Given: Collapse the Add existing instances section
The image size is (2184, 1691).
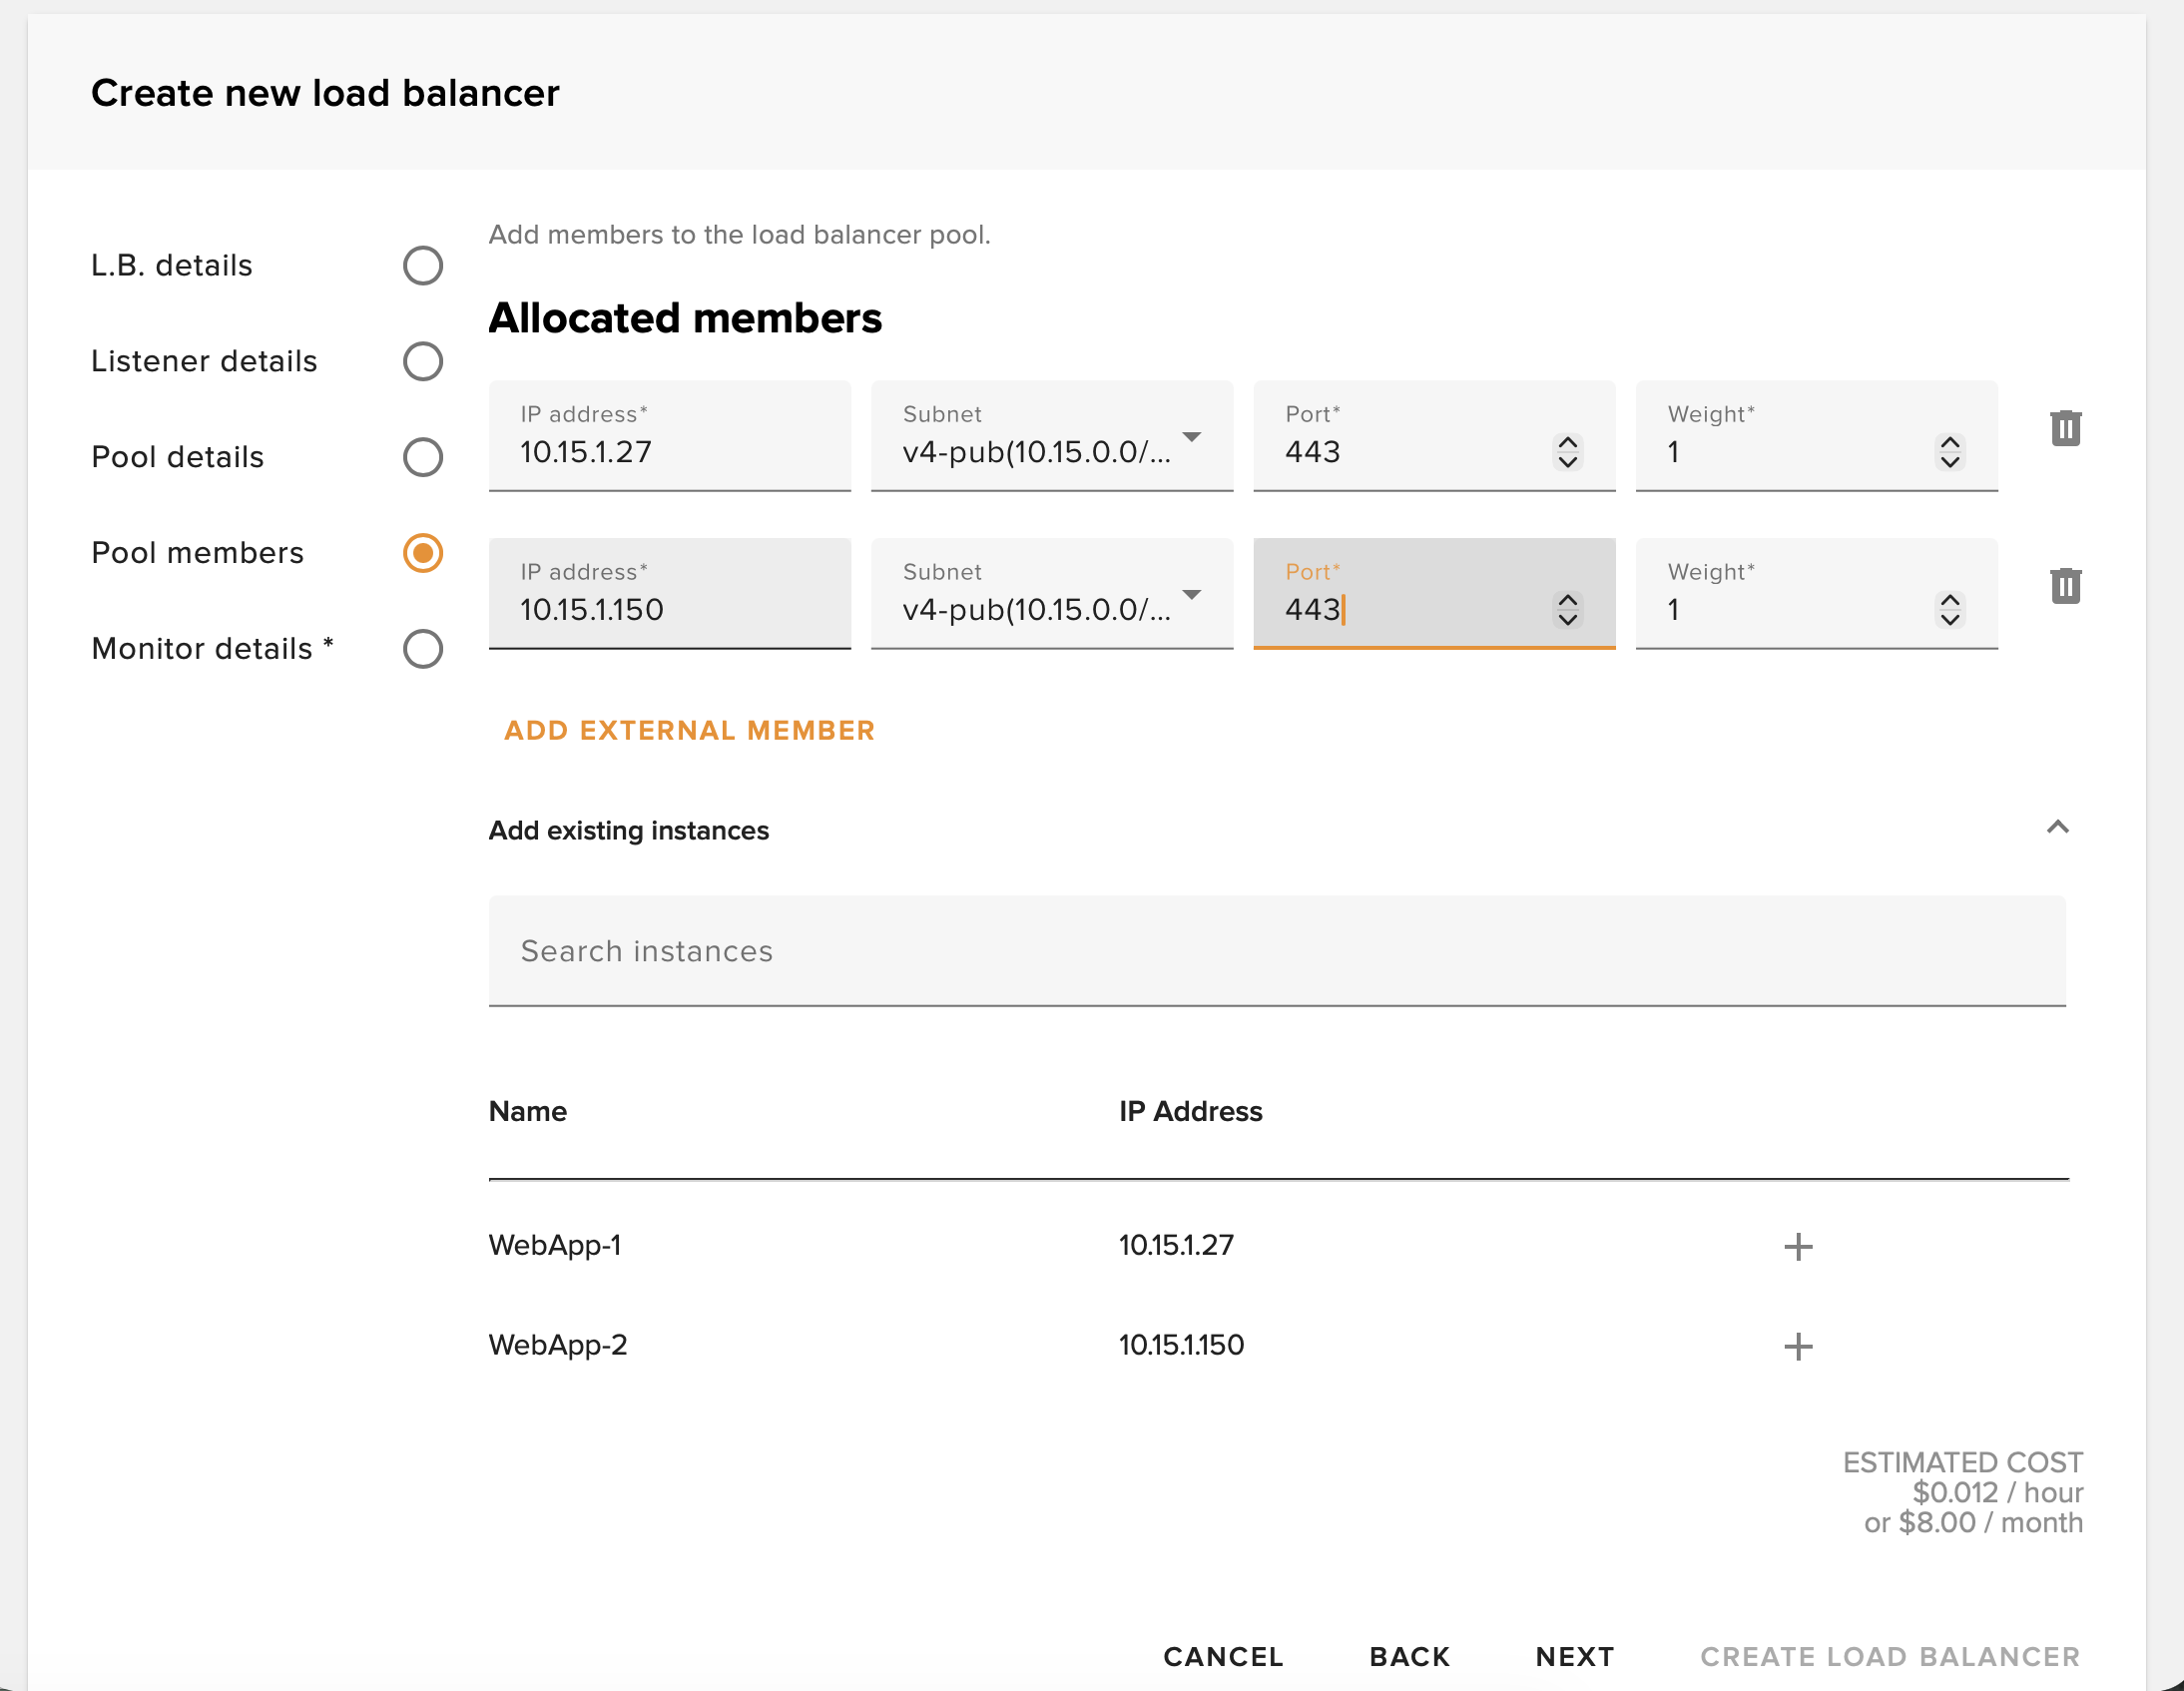Looking at the screenshot, I should [x=2058, y=828].
